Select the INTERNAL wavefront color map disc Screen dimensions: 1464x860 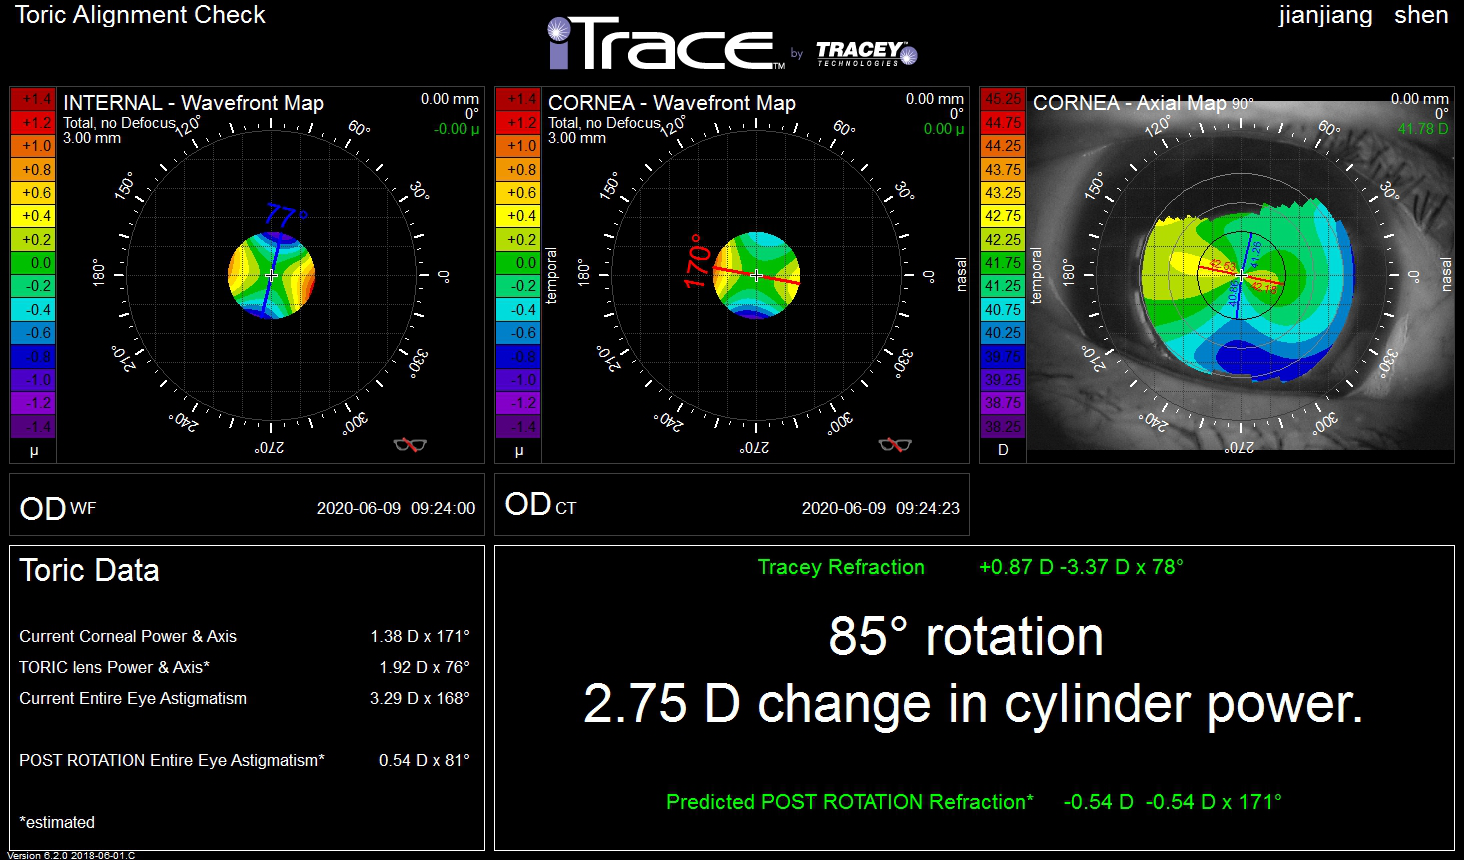coord(271,275)
